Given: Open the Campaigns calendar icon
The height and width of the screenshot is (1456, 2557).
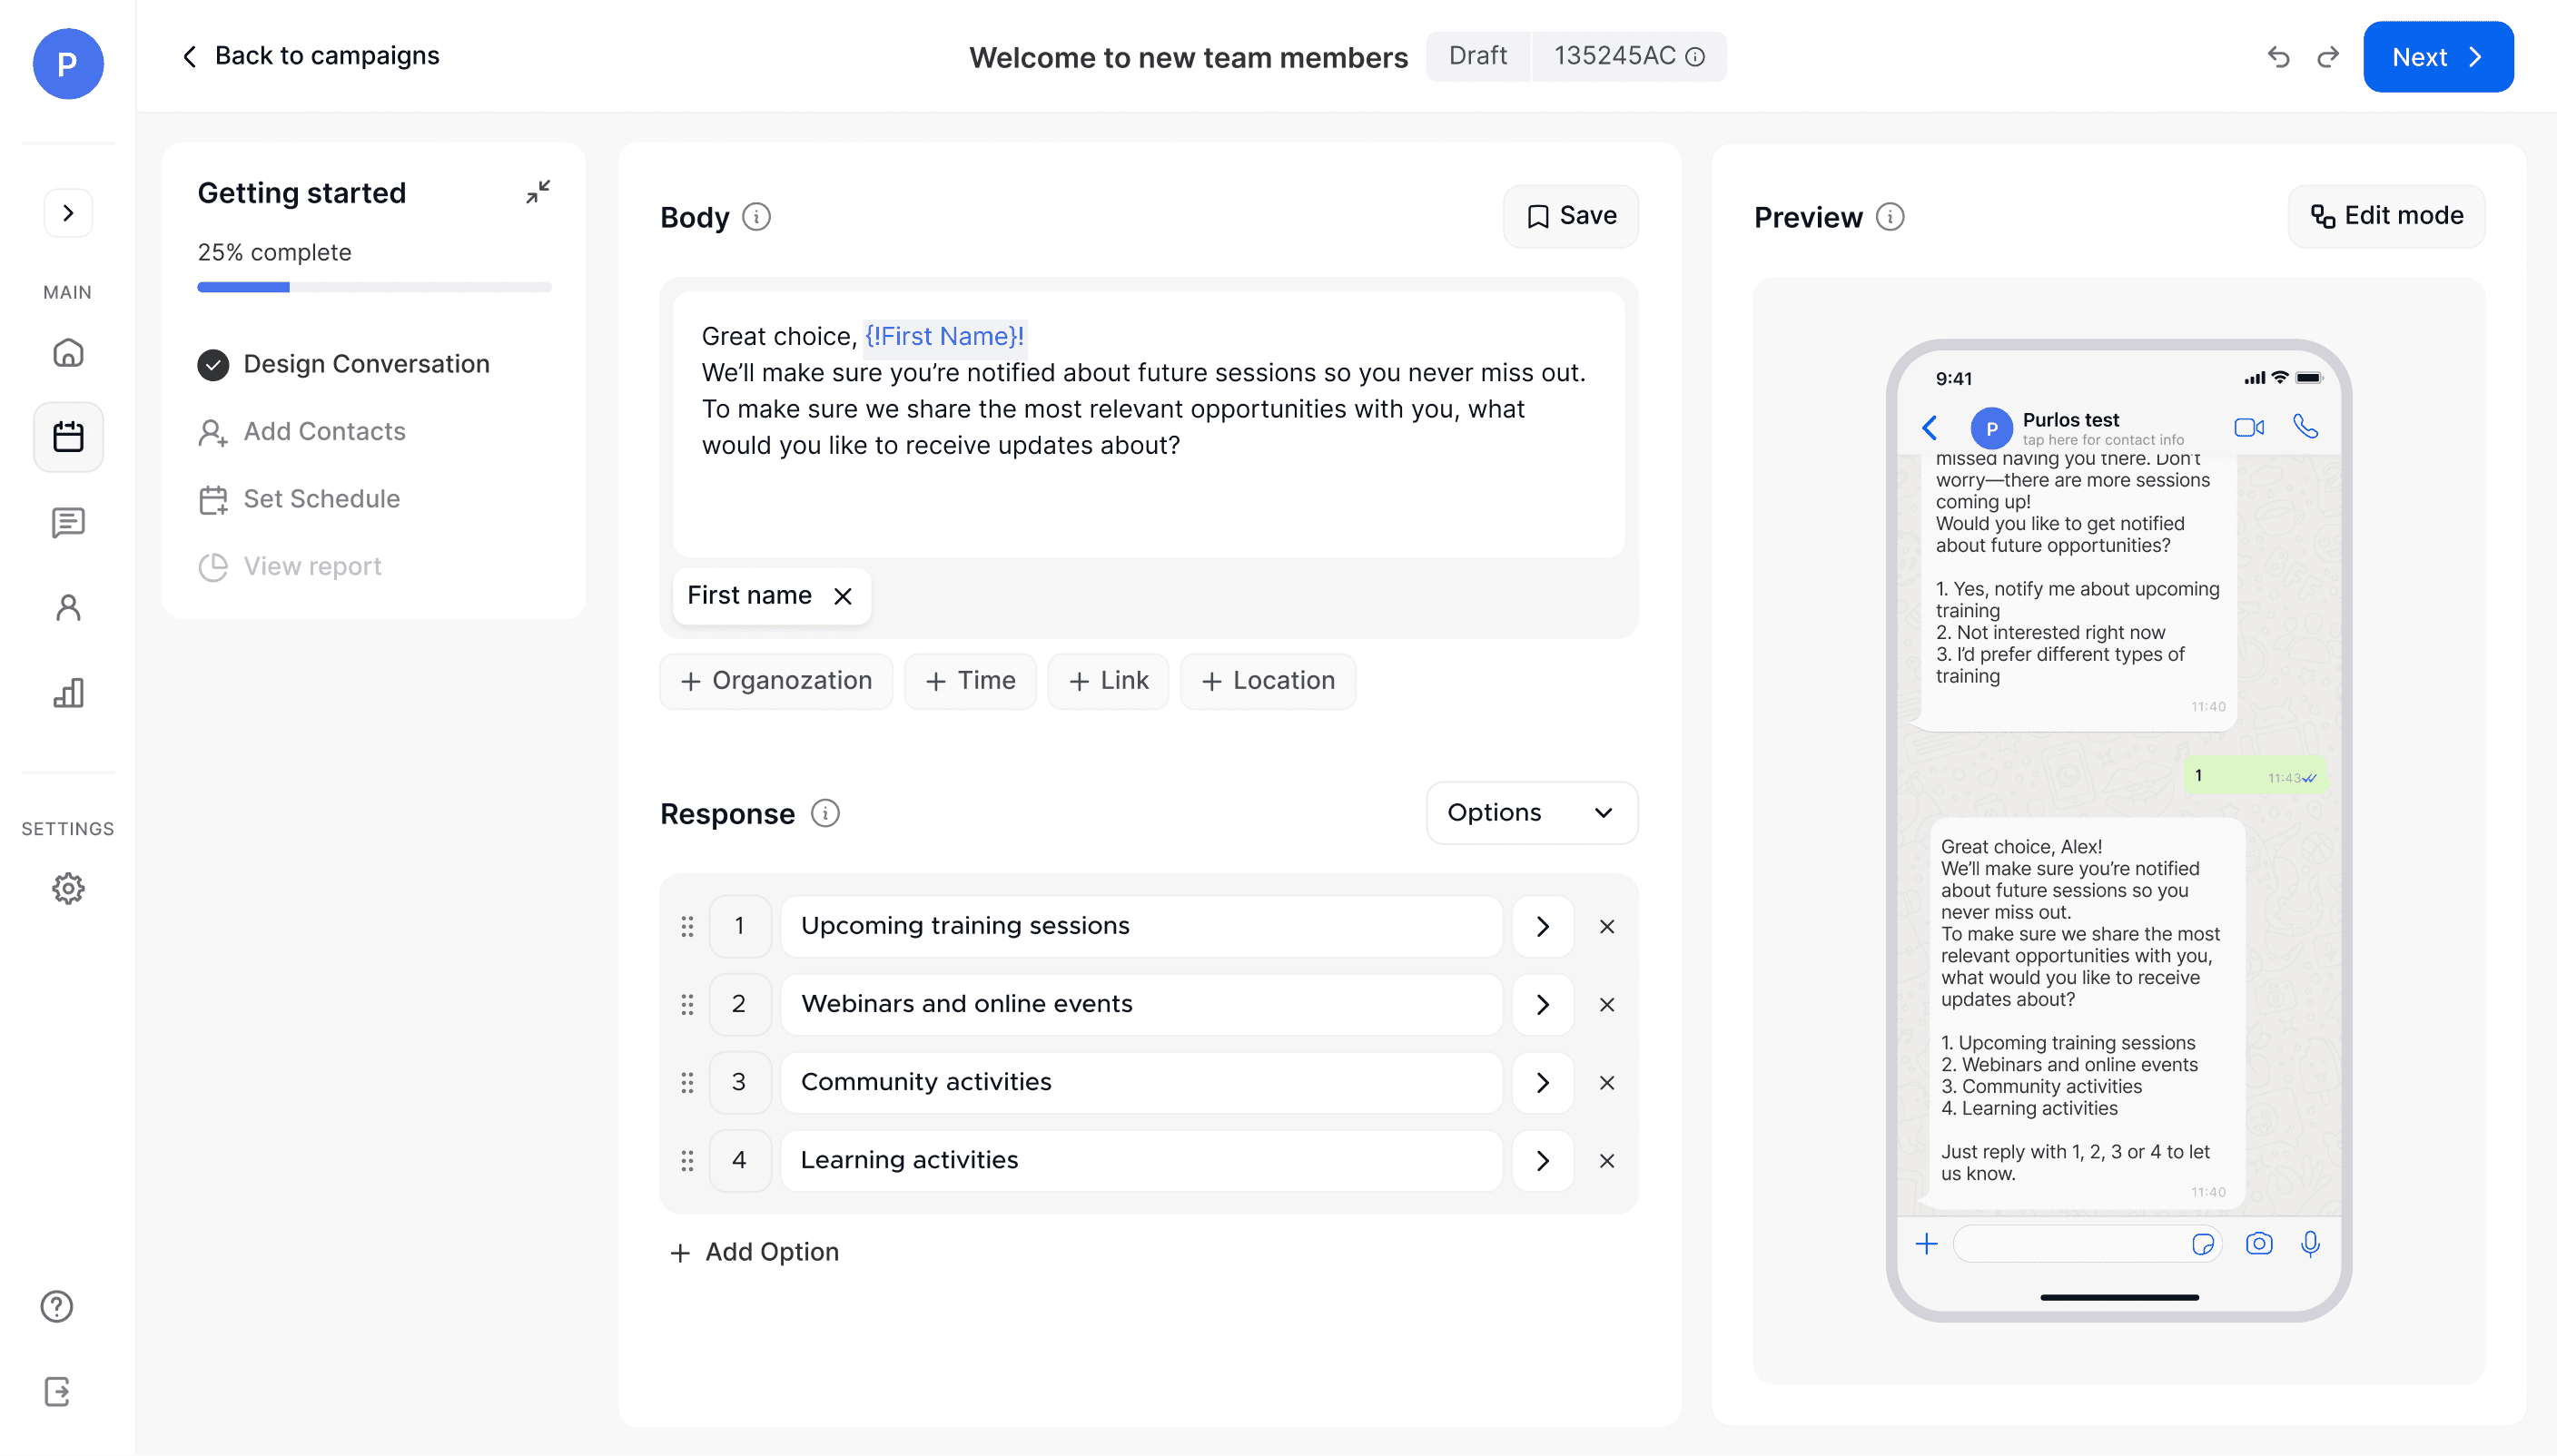Looking at the screenshot, I should tap(68, 437).
